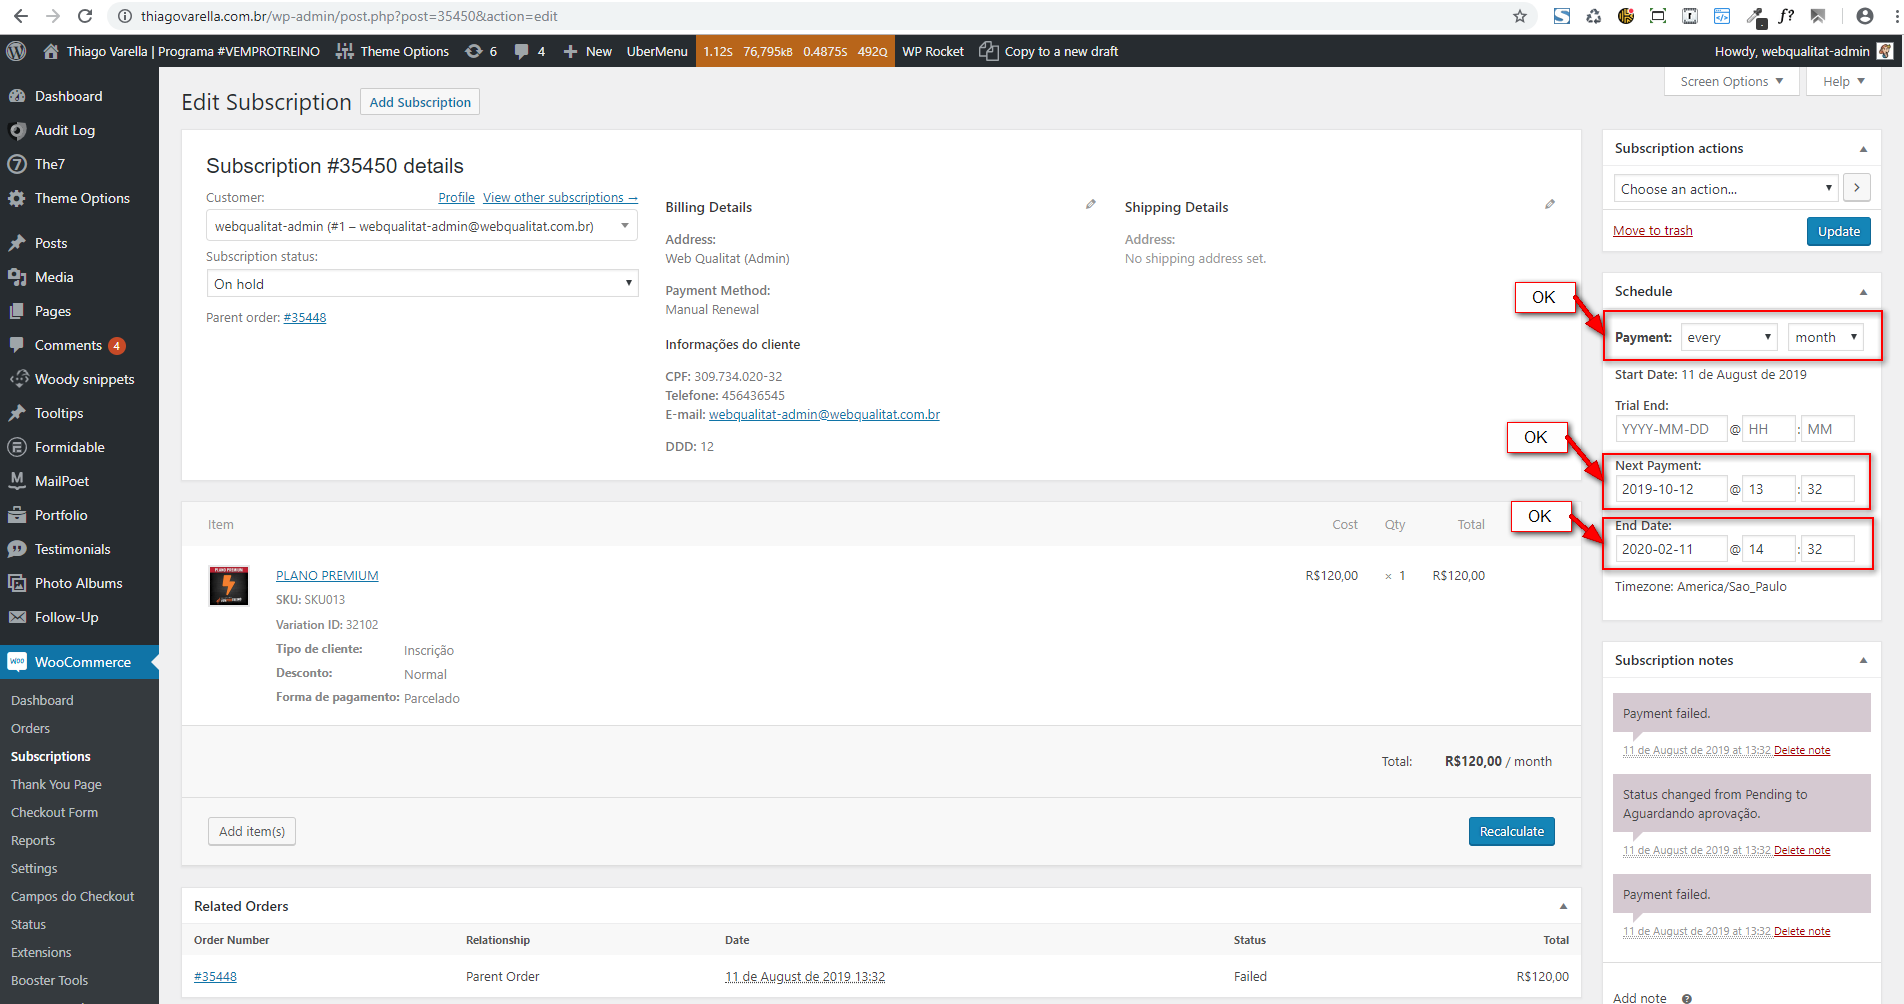1904x1004 pixels.
Task: Click the Pages icon in sidebar
Action: (x=17, y=311)
